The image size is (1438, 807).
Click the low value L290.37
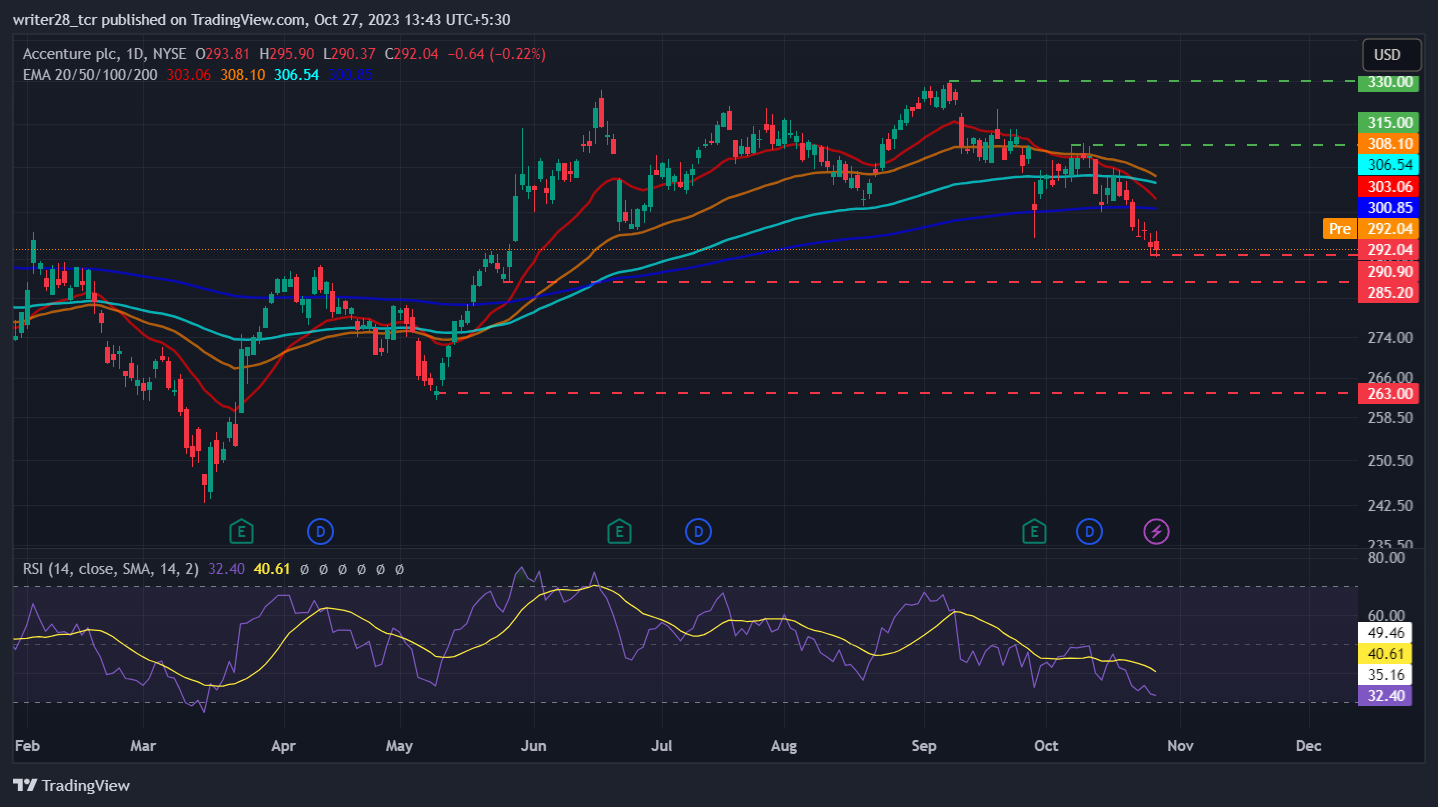(351, 54)
